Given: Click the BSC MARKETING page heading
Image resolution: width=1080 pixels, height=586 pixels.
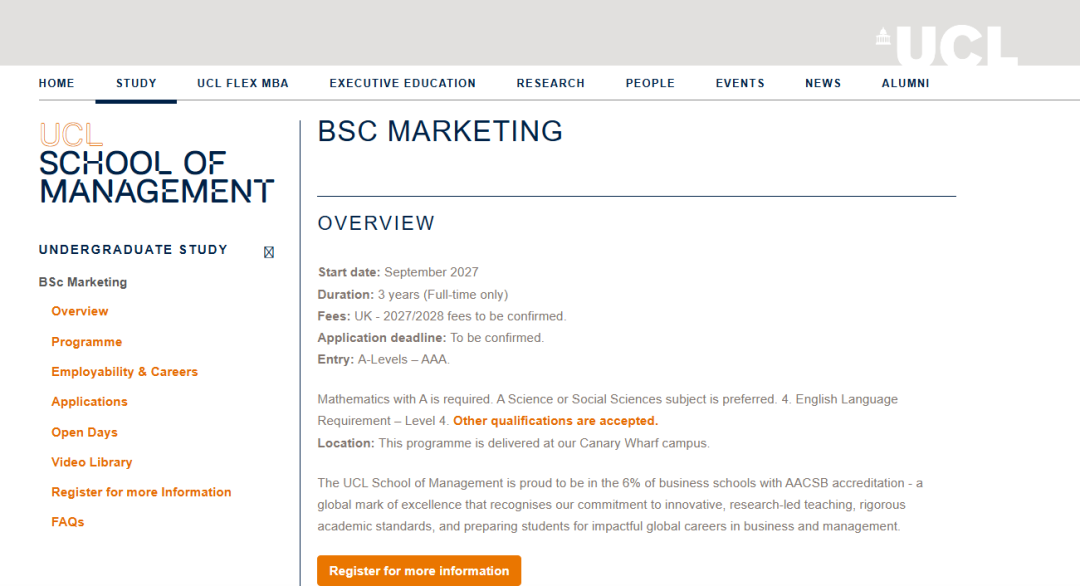Looking at the screenshot, I should point(440,132).
